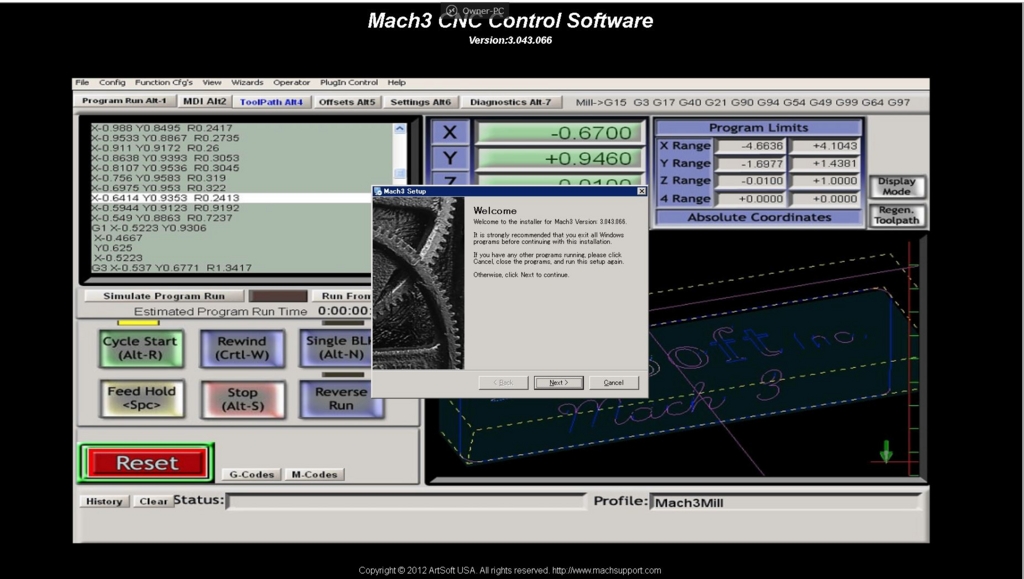Click Cancel in Mach3 Setup dialog
This screenshot has width=1024, height=579.
click(613, 383)
